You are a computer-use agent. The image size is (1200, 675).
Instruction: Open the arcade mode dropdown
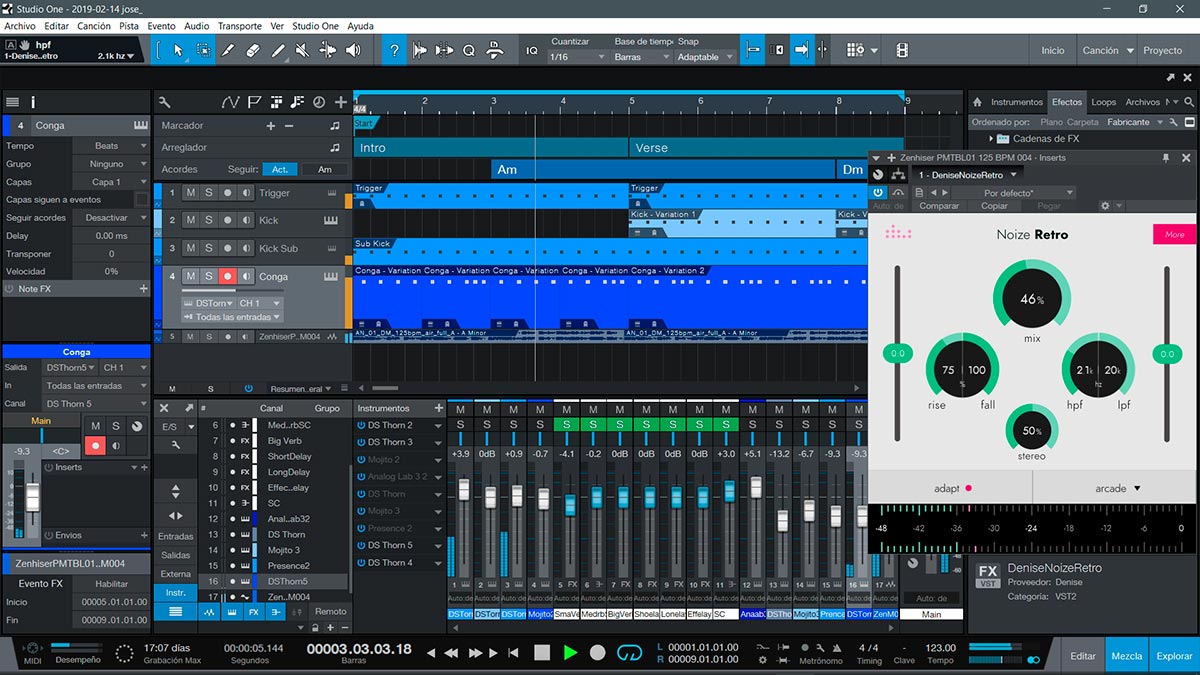pos(1117,488)
